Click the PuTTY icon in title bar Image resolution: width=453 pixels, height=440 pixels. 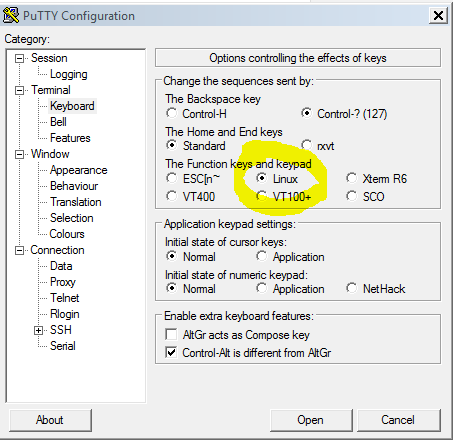(11, 15)
